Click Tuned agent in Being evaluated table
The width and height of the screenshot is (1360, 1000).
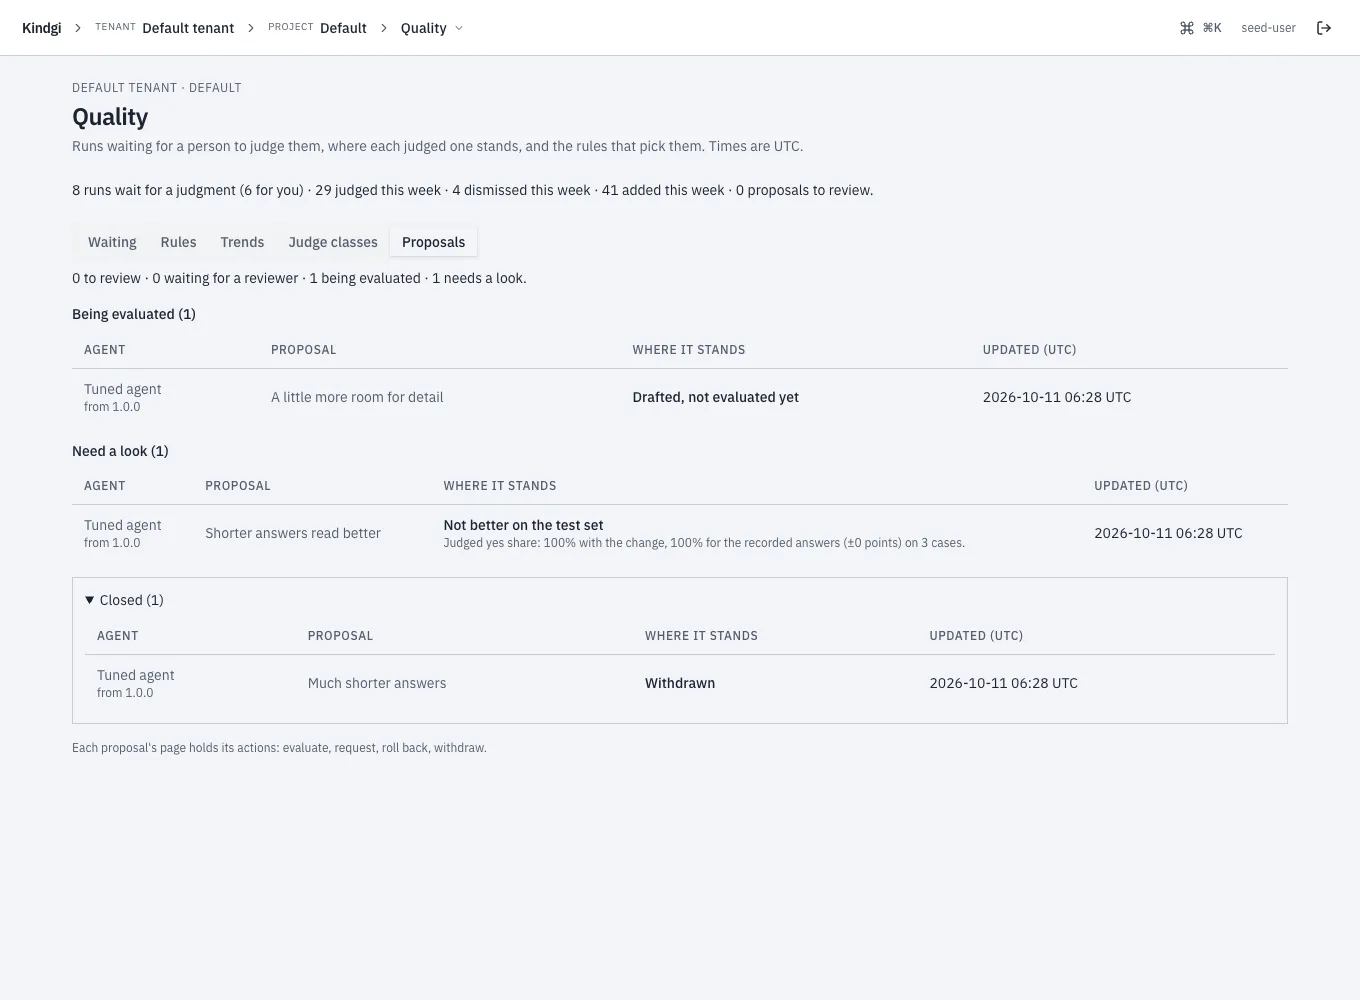122,389
